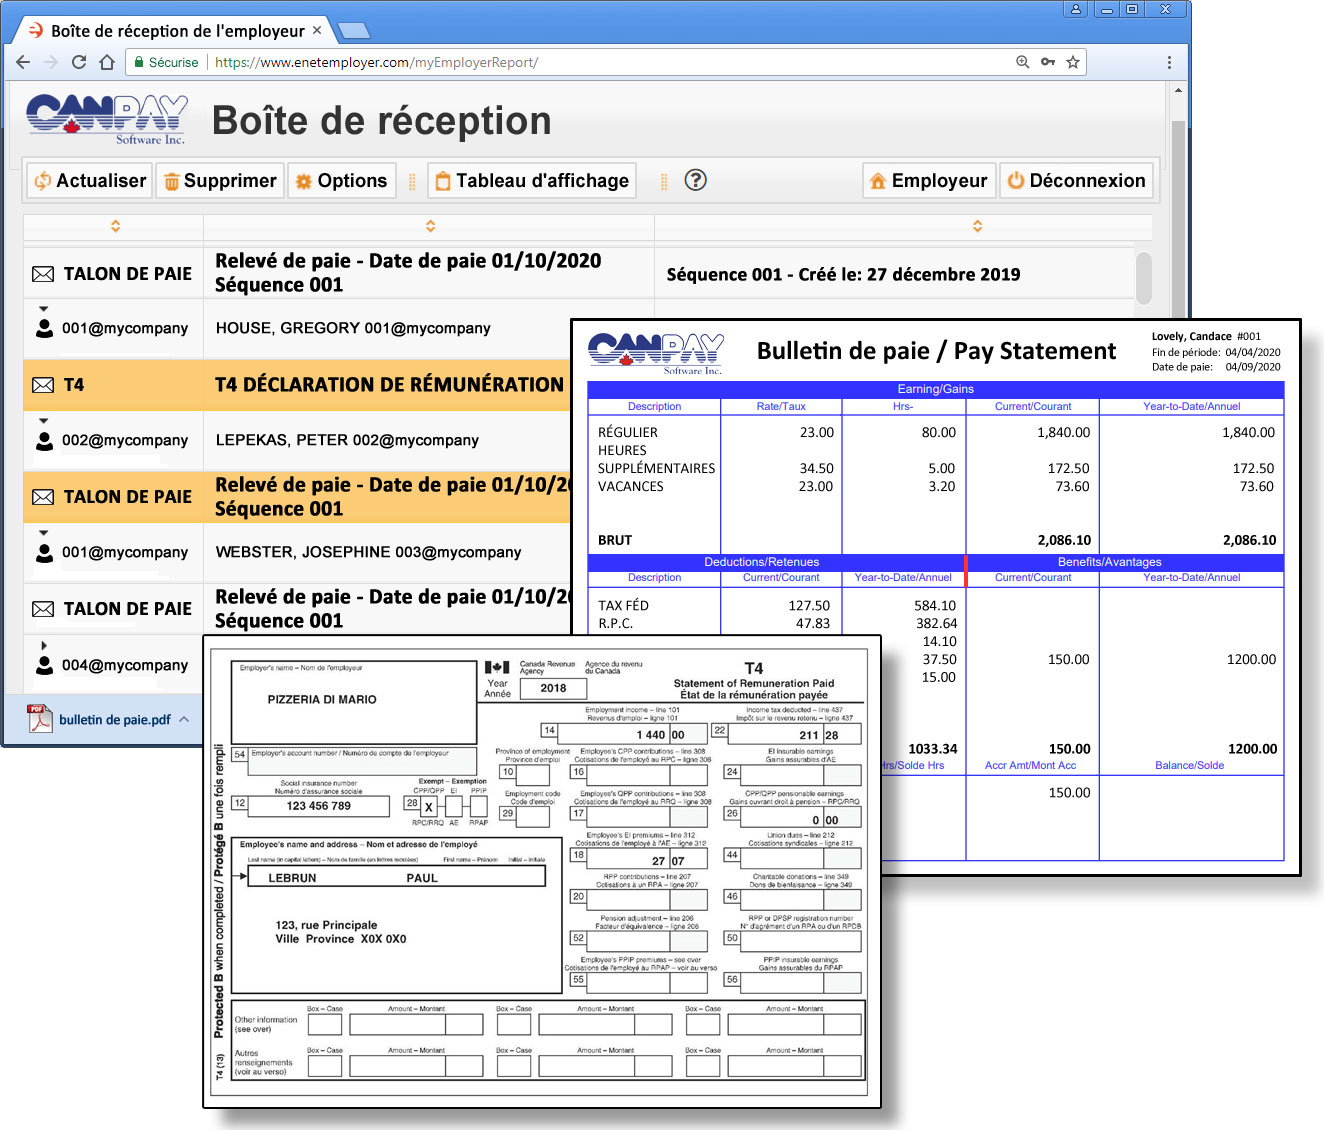This screenshot has height=1130, width=1324.
Task: Open download options chevron for bulletin de paie.pdf
Action: coord(184,719)
